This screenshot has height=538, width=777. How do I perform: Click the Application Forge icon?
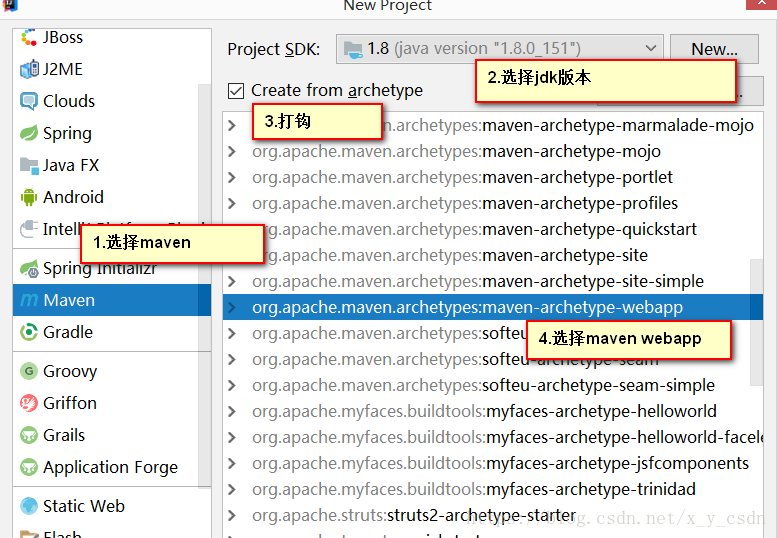pos(29,467)
